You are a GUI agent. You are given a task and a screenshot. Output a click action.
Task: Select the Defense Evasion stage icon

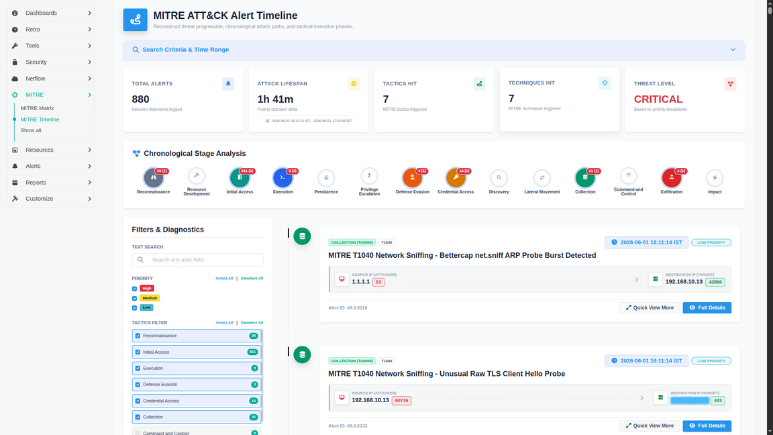[412, 178]
